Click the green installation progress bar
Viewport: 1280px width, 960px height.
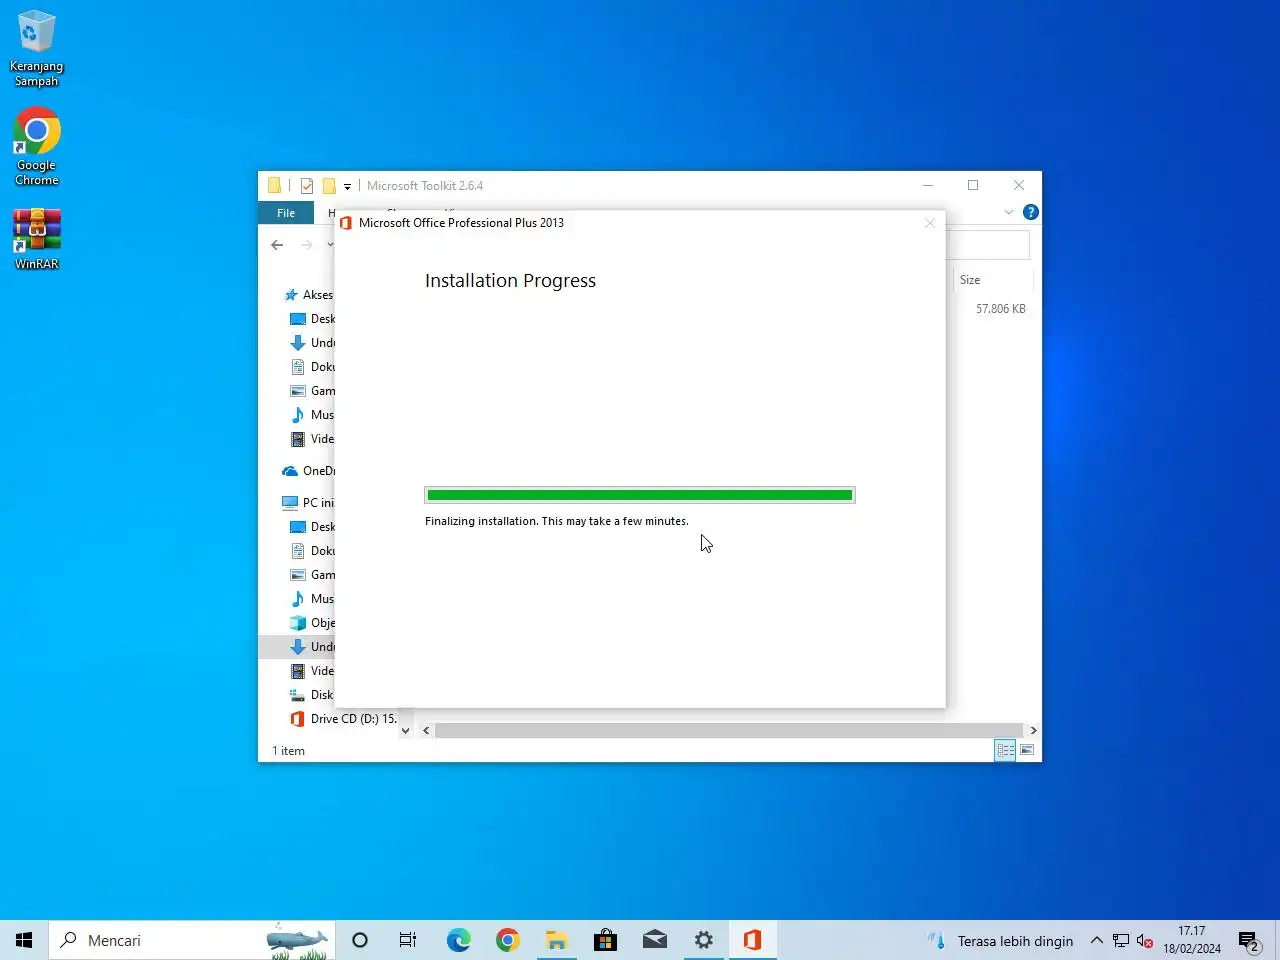coord(640,495)
